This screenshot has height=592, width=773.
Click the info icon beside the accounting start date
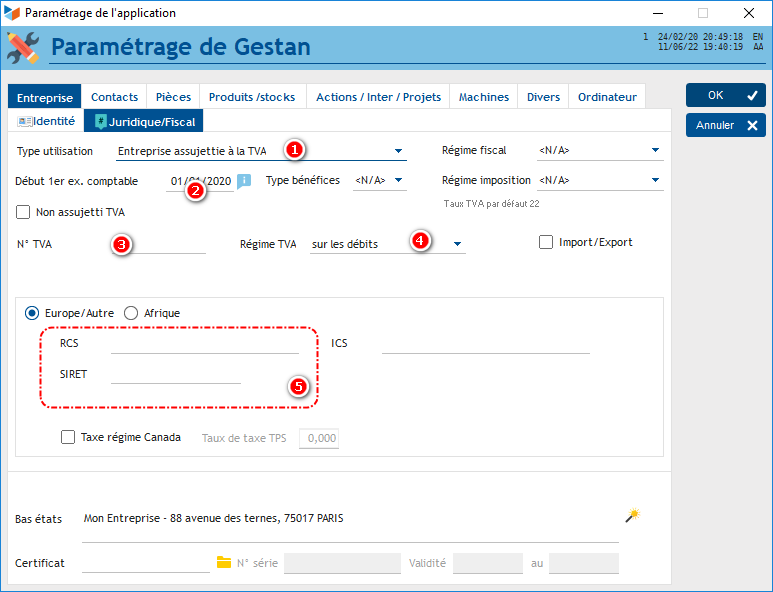[244, 181]
